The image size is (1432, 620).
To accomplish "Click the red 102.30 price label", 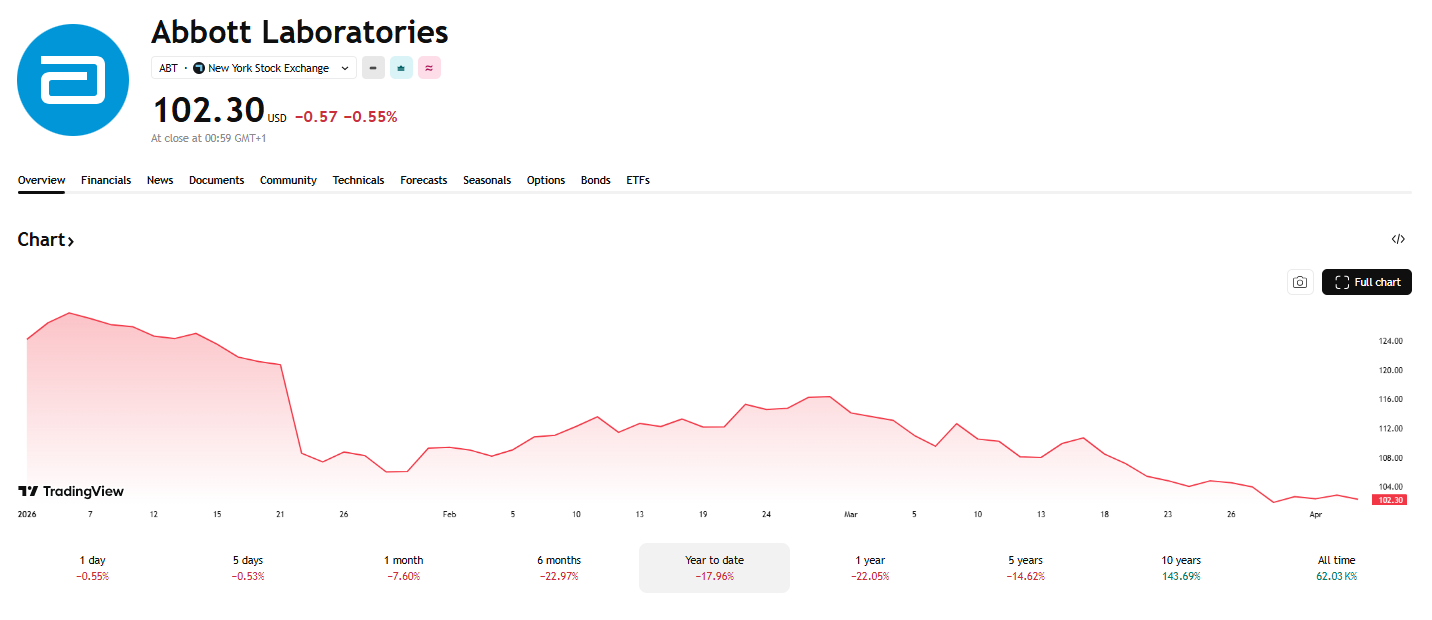I will (1391, 500).
